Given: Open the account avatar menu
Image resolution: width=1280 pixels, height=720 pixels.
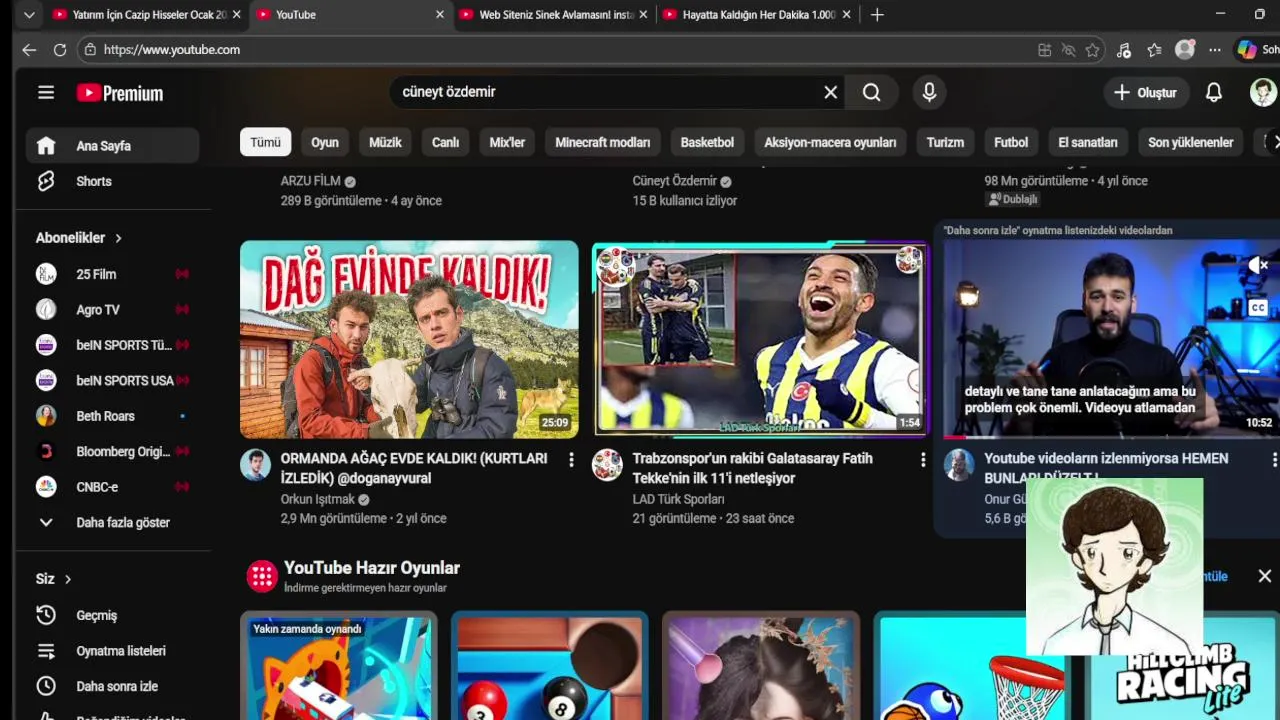Looking at the screenshot, I should (x=1263, y=92).
